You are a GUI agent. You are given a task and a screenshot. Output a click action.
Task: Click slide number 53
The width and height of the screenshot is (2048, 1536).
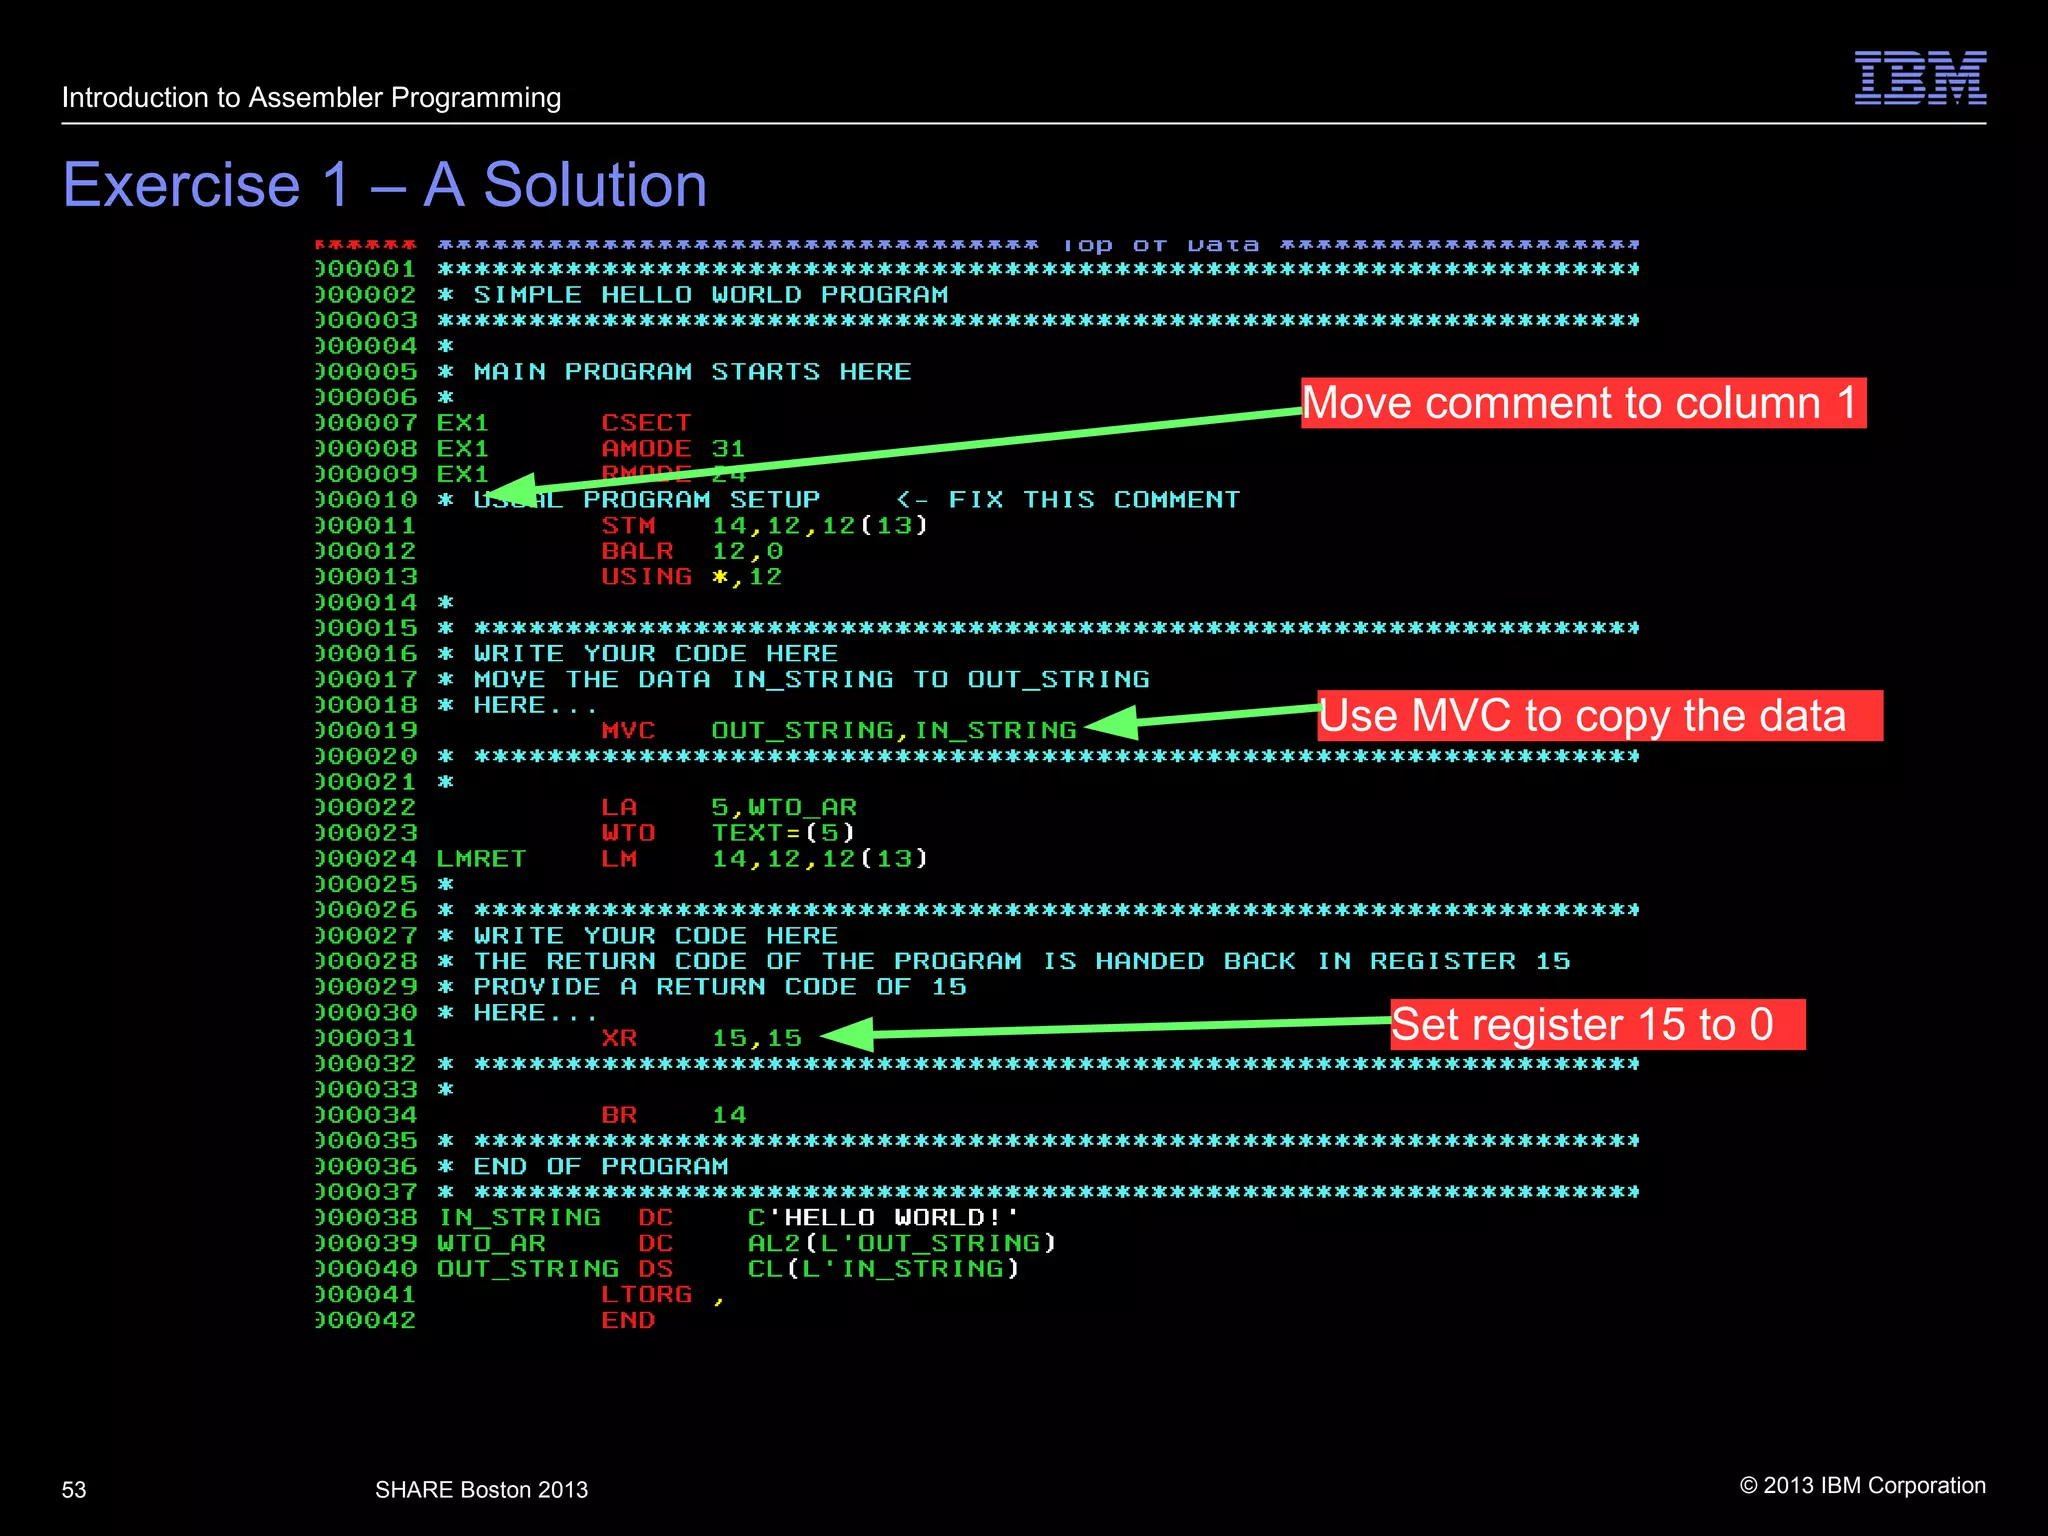pos(74,1490)
